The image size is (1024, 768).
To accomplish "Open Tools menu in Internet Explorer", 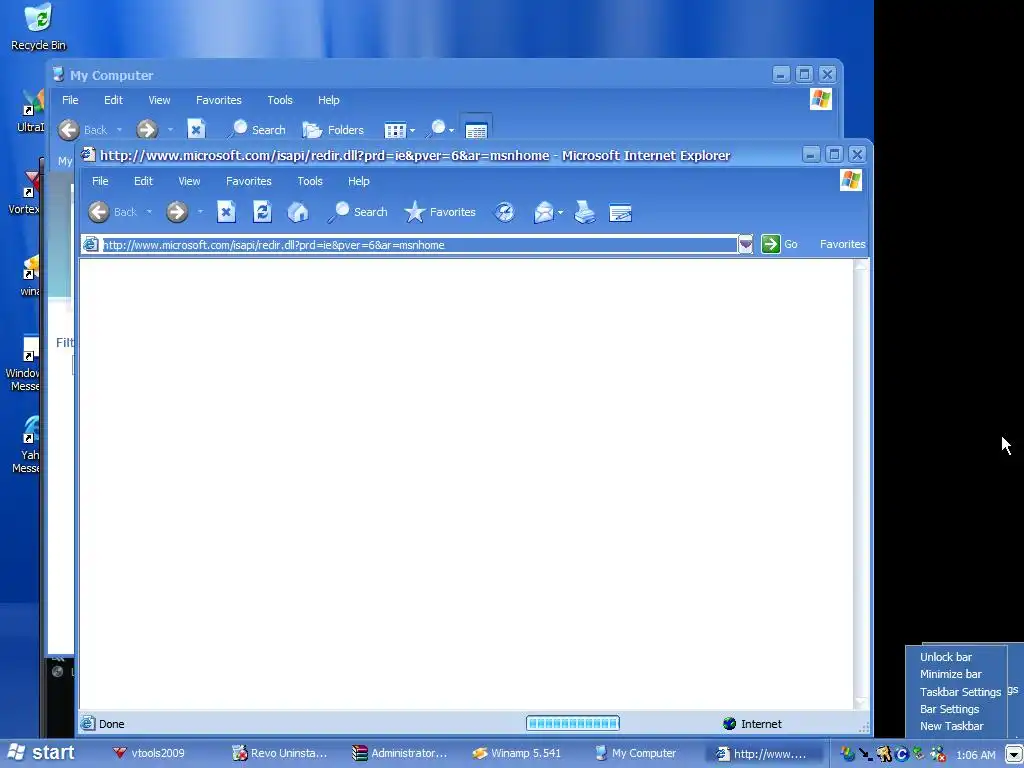I will (x=310, y=181).
